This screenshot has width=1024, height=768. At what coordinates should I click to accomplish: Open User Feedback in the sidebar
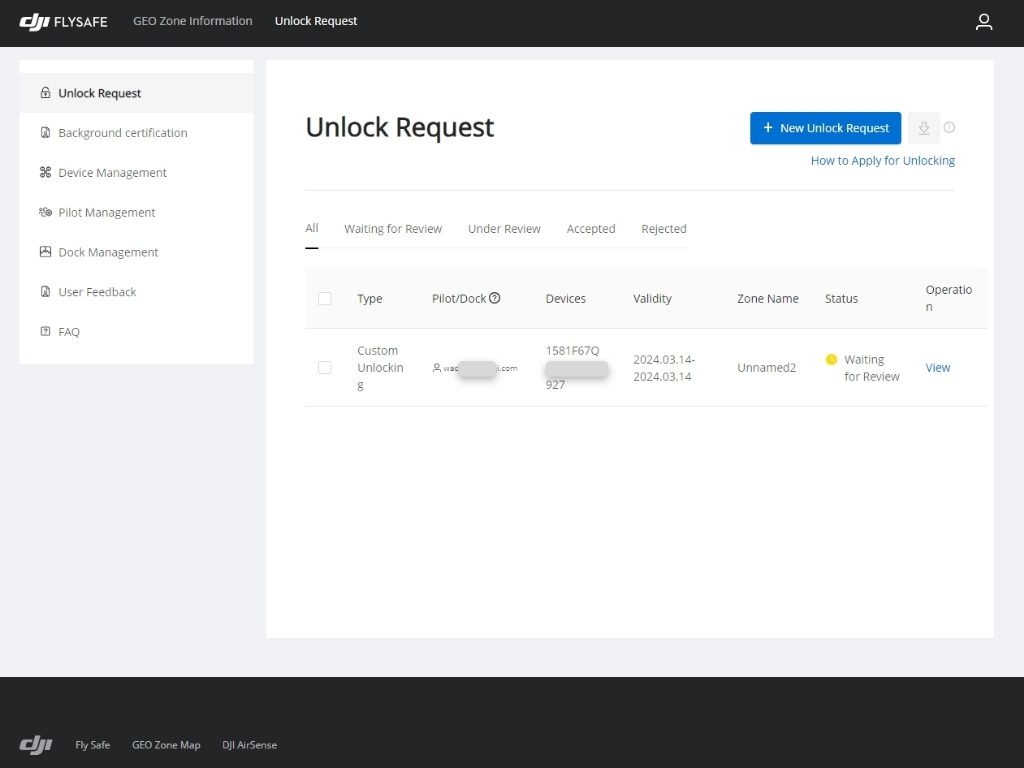(x=97, y=292)
